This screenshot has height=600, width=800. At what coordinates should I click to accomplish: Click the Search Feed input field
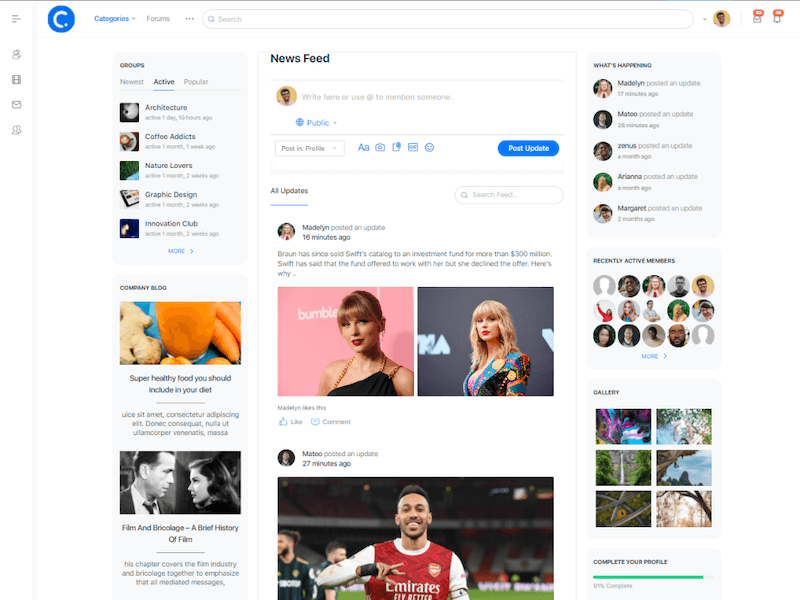pyautogui.click(x=509, y=195)
